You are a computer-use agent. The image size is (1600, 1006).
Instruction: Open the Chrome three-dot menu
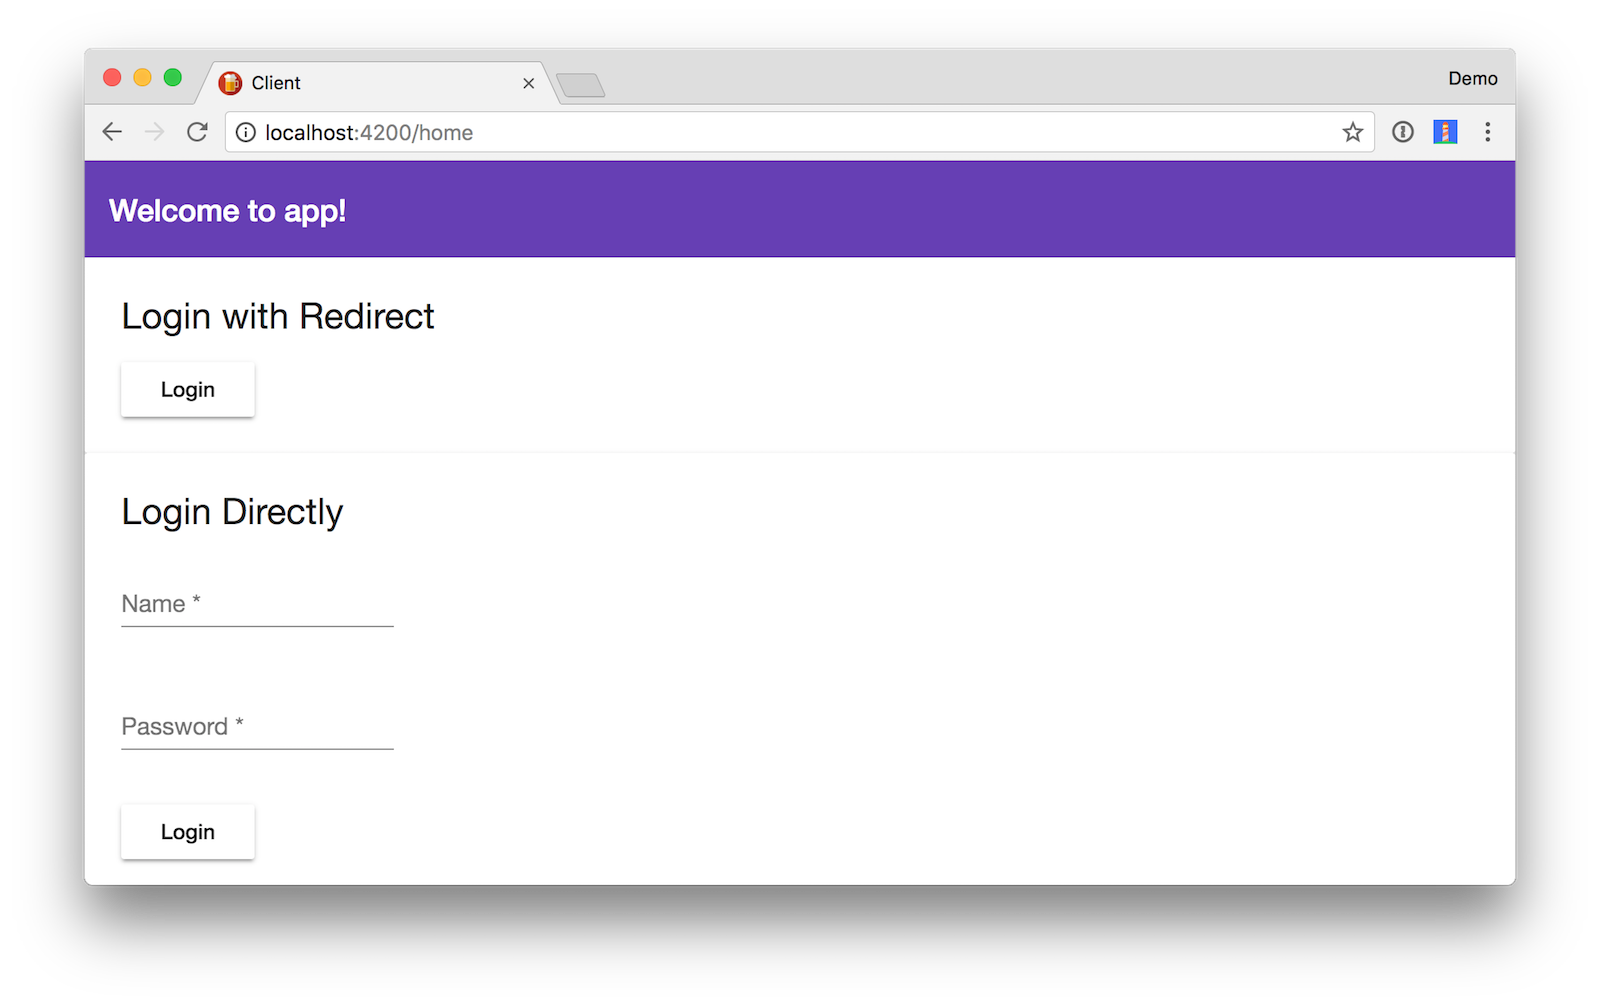tap(1488, 132)
